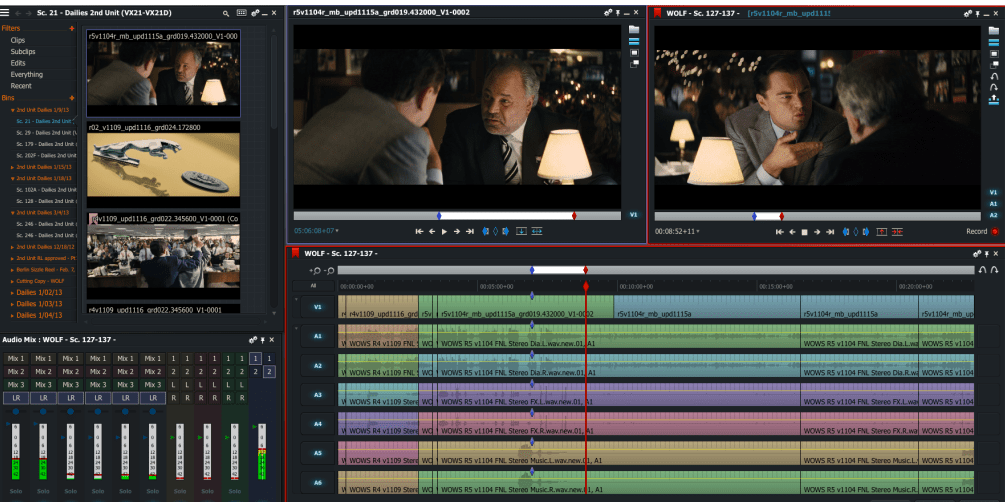Click Mix 2 on the first mixer channel
This screenshot has width=1005, height=502.
click(x=15, y=371)
